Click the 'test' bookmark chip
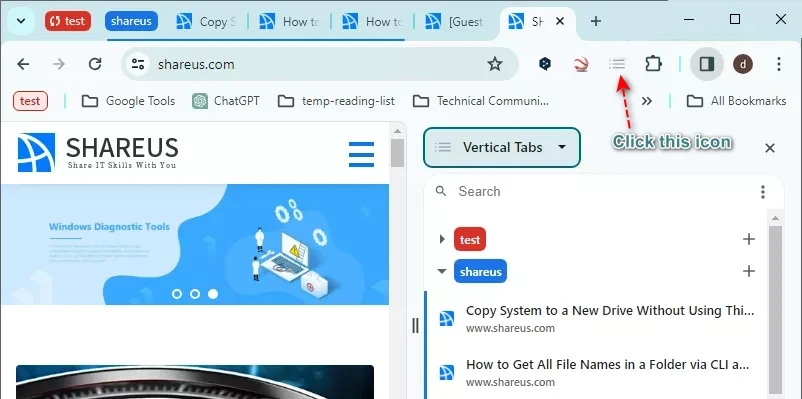Screen dimensions: 802x399 30,101
